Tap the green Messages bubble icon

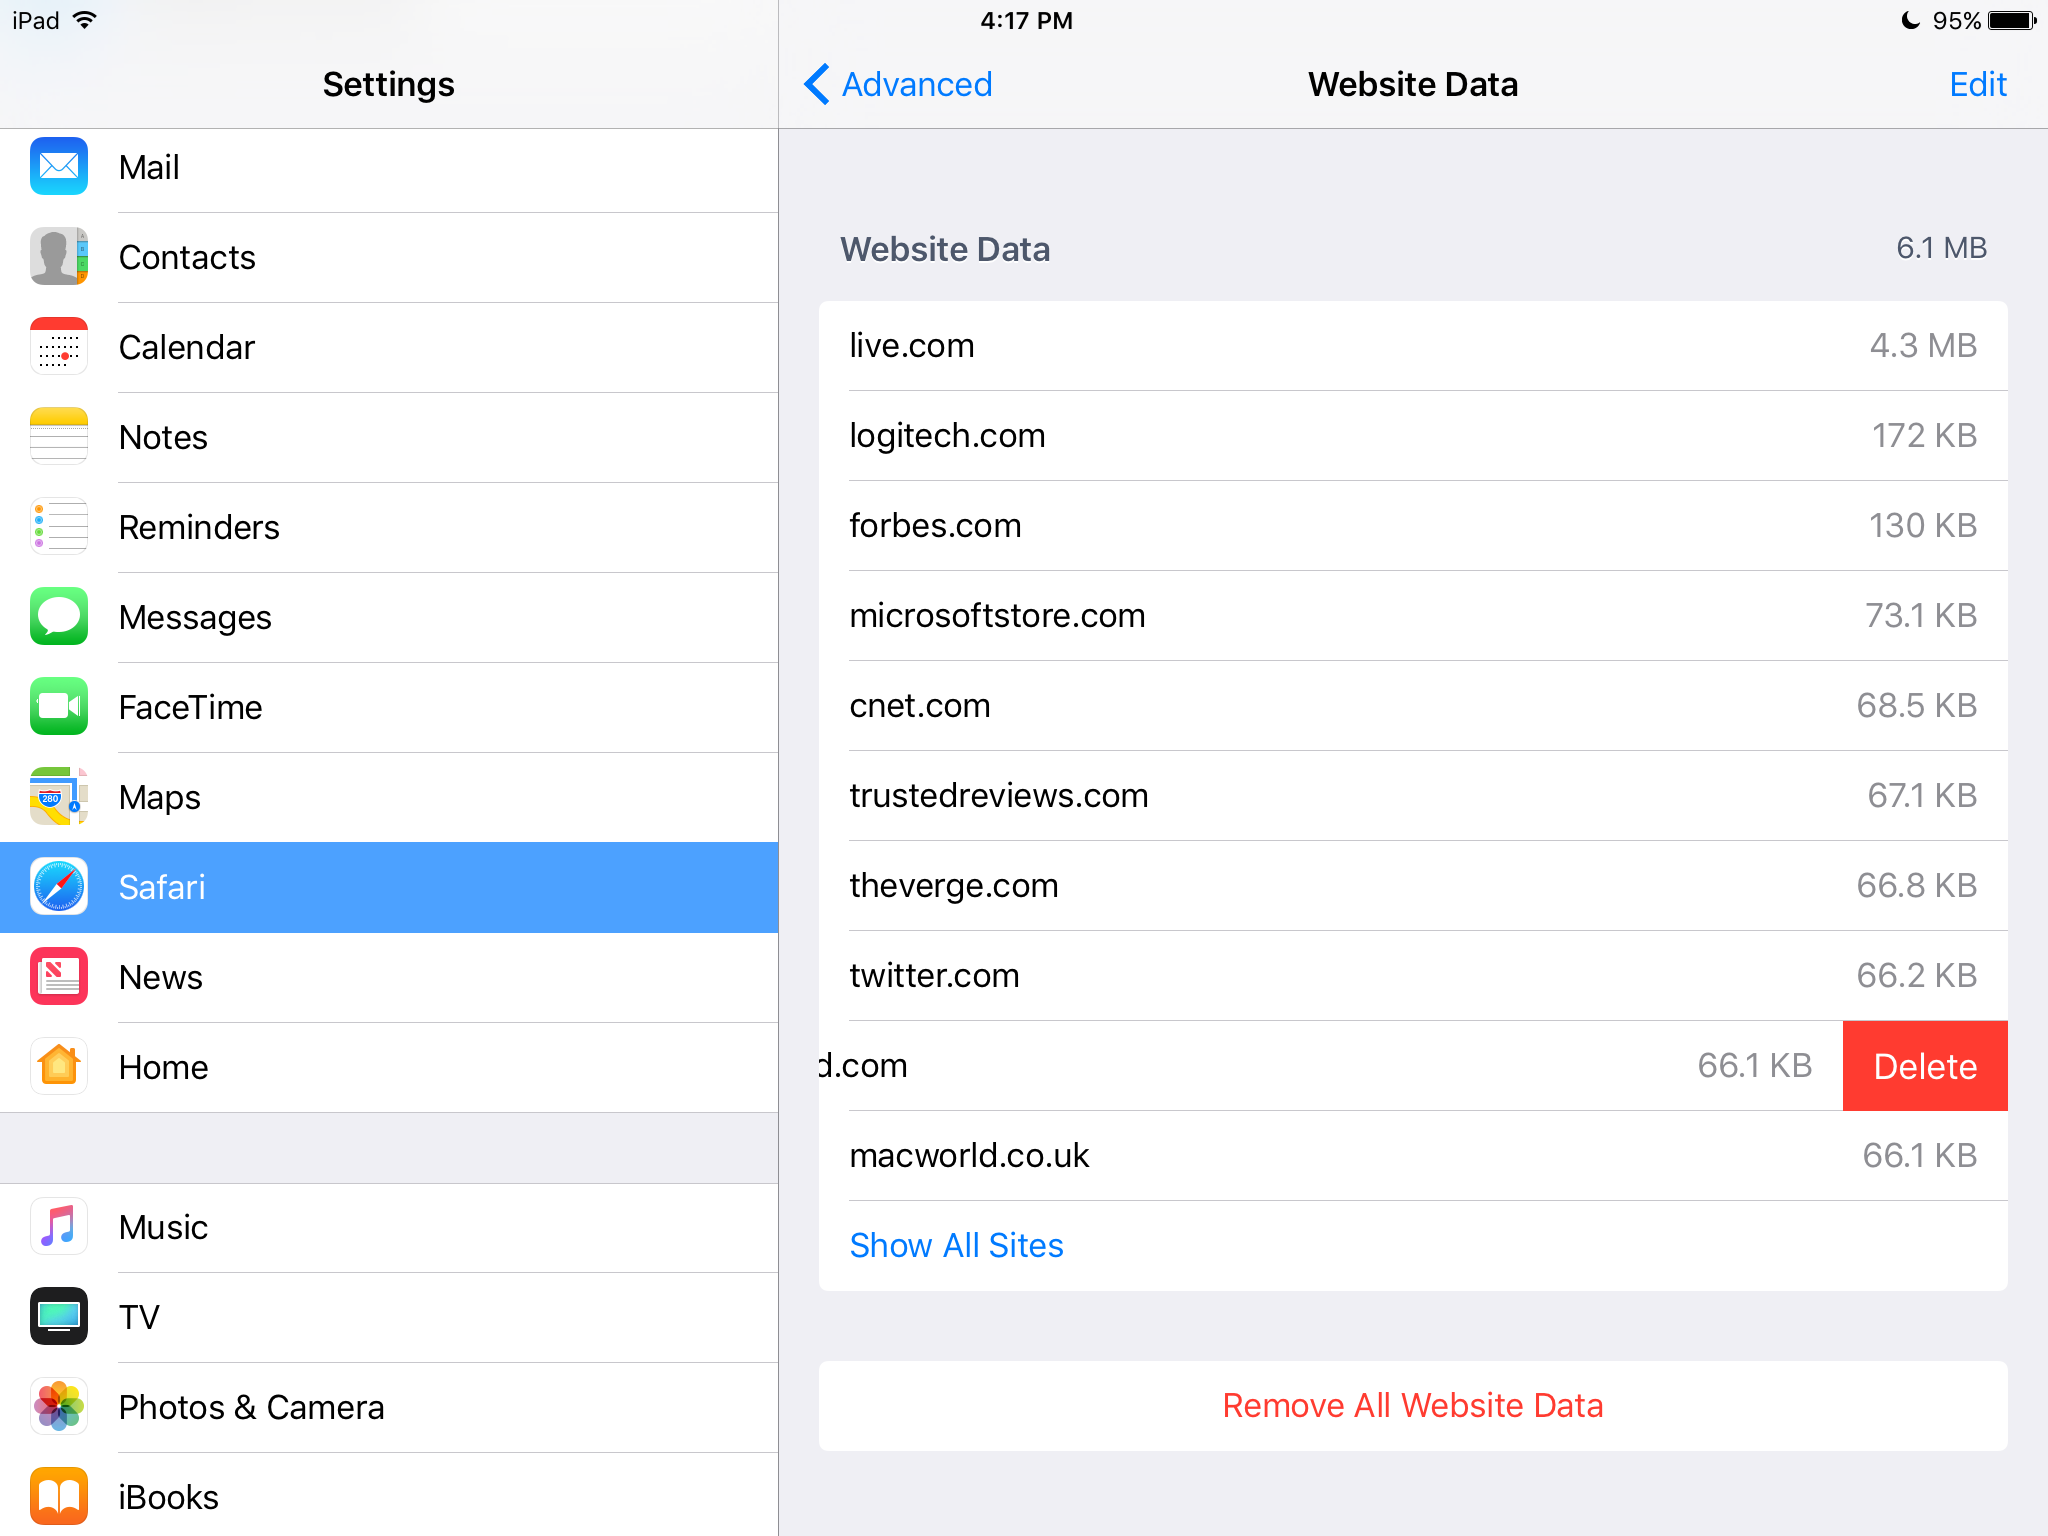59,616
